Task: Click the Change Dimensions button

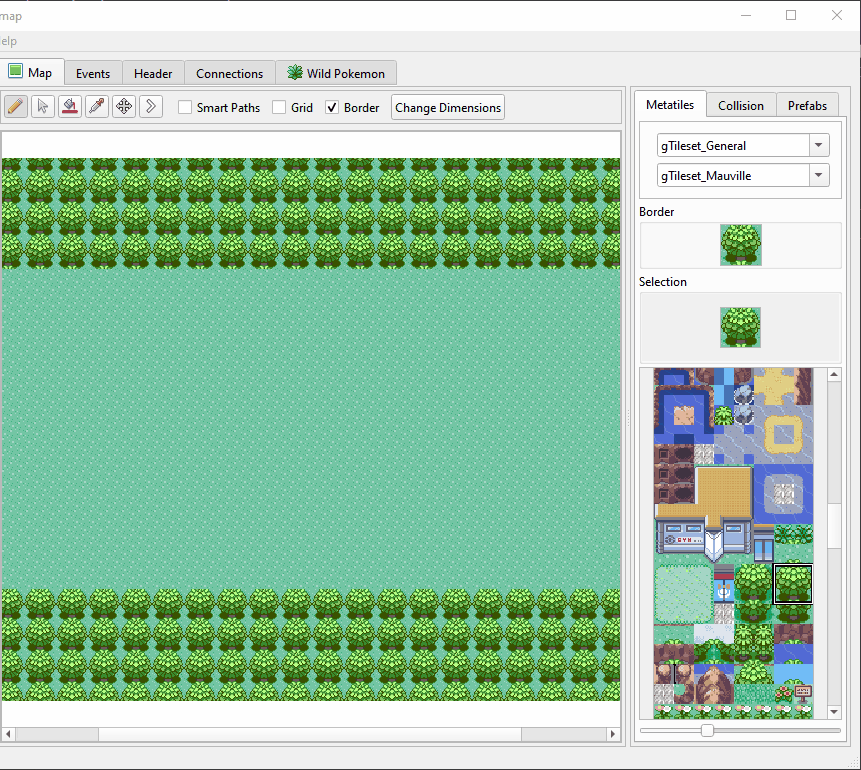Action: [447, 108]
